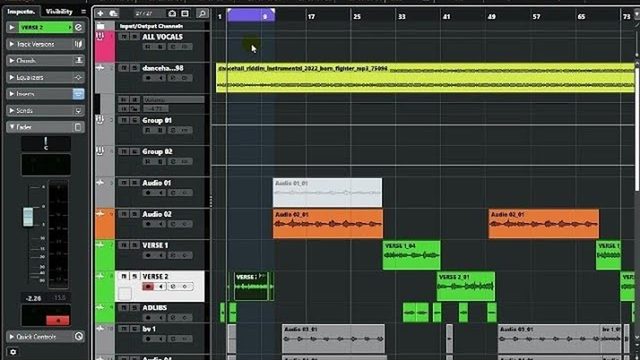Viewport: 640px width, 360px height.
Task: Solo the ALL VOCALS track
Action: click(135, 37)
